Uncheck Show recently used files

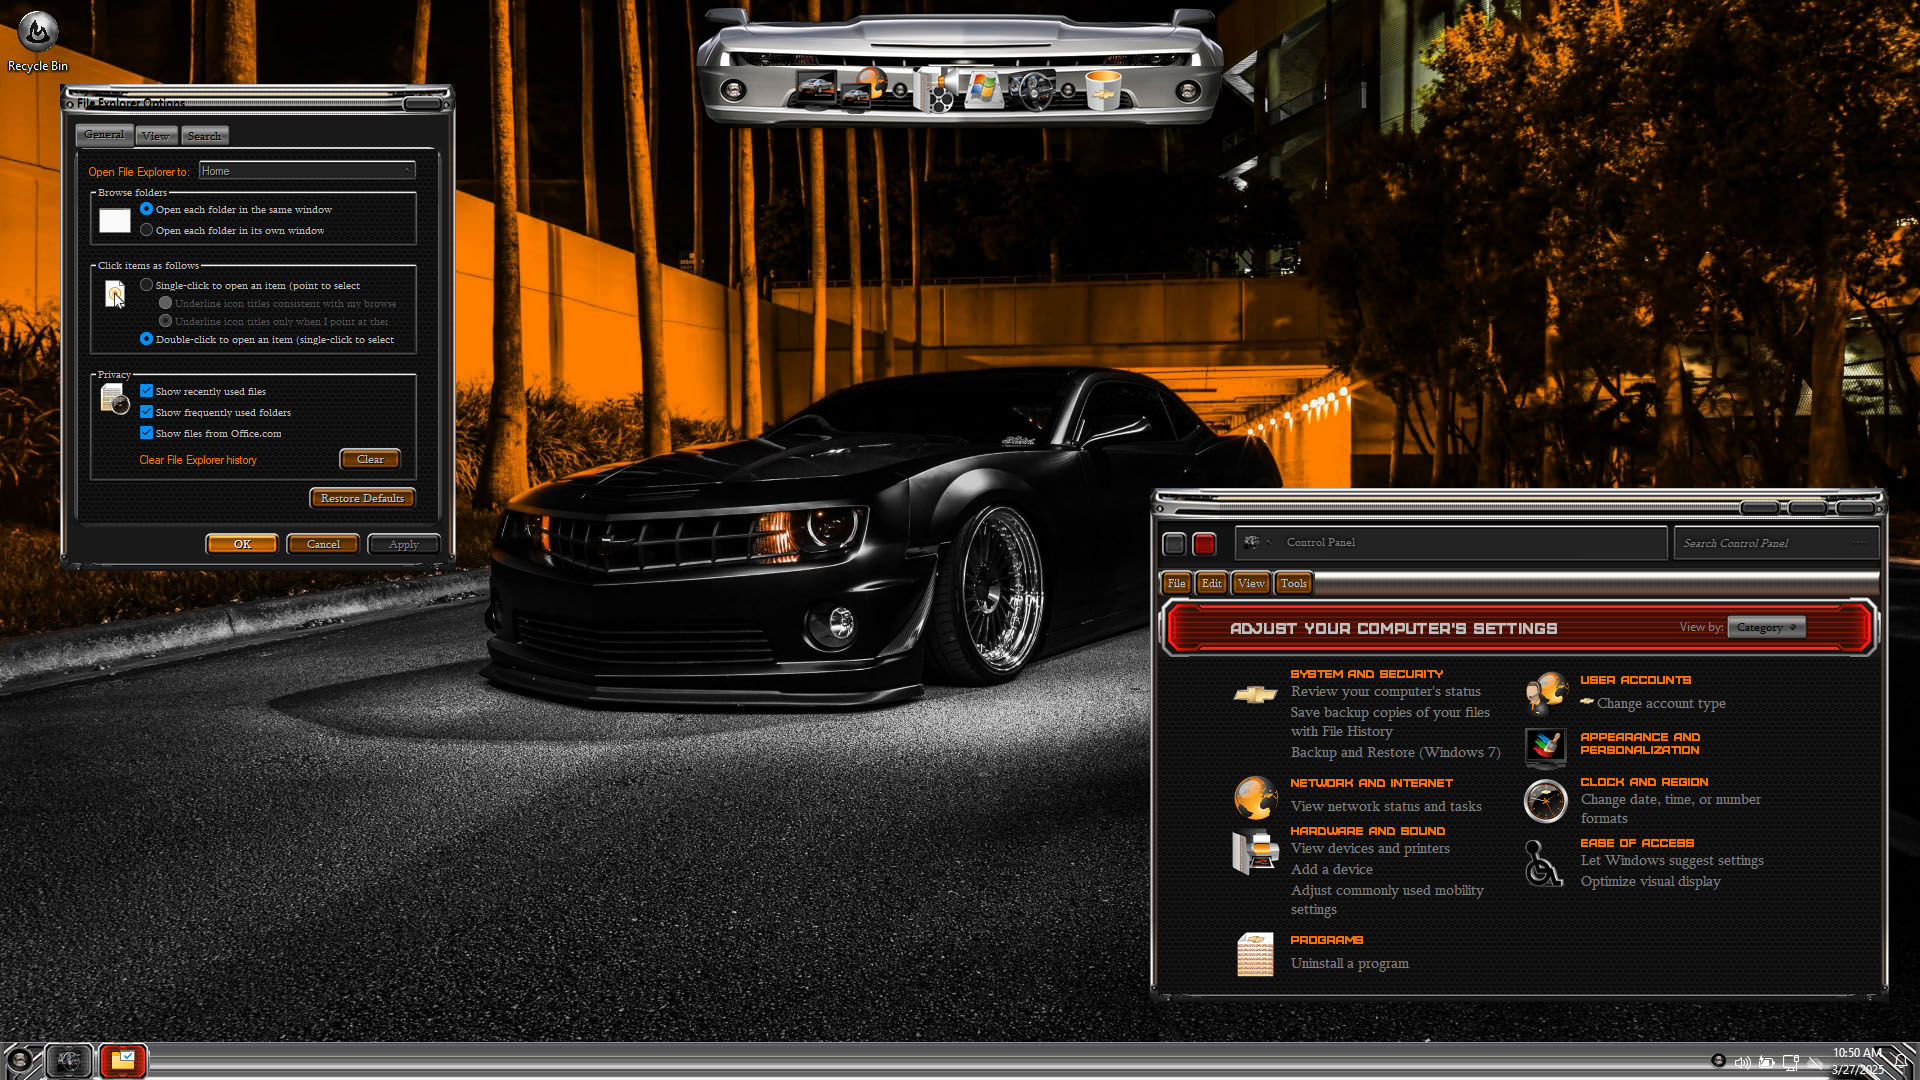click(x=147, y=391)
